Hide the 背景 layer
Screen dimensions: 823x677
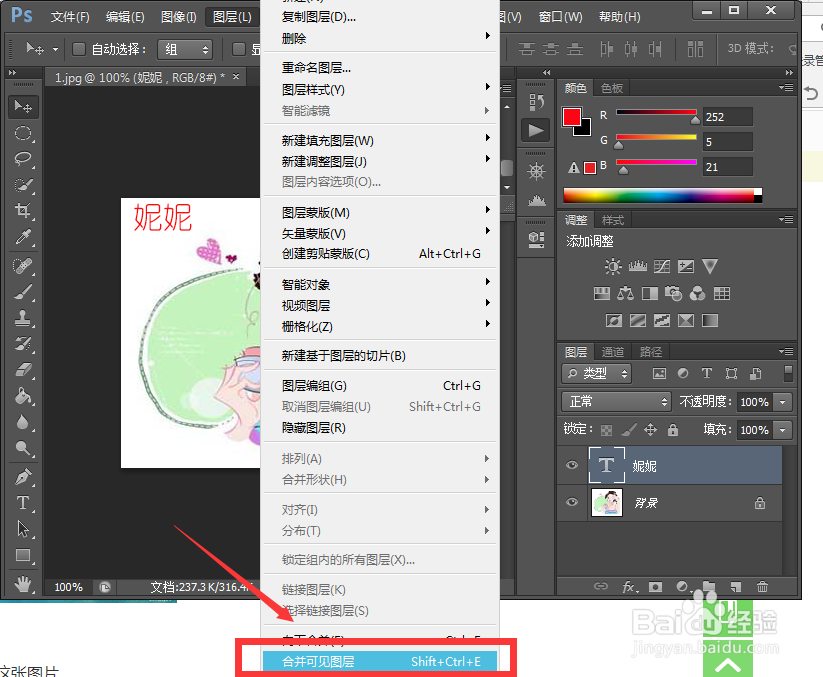[571, 503]
